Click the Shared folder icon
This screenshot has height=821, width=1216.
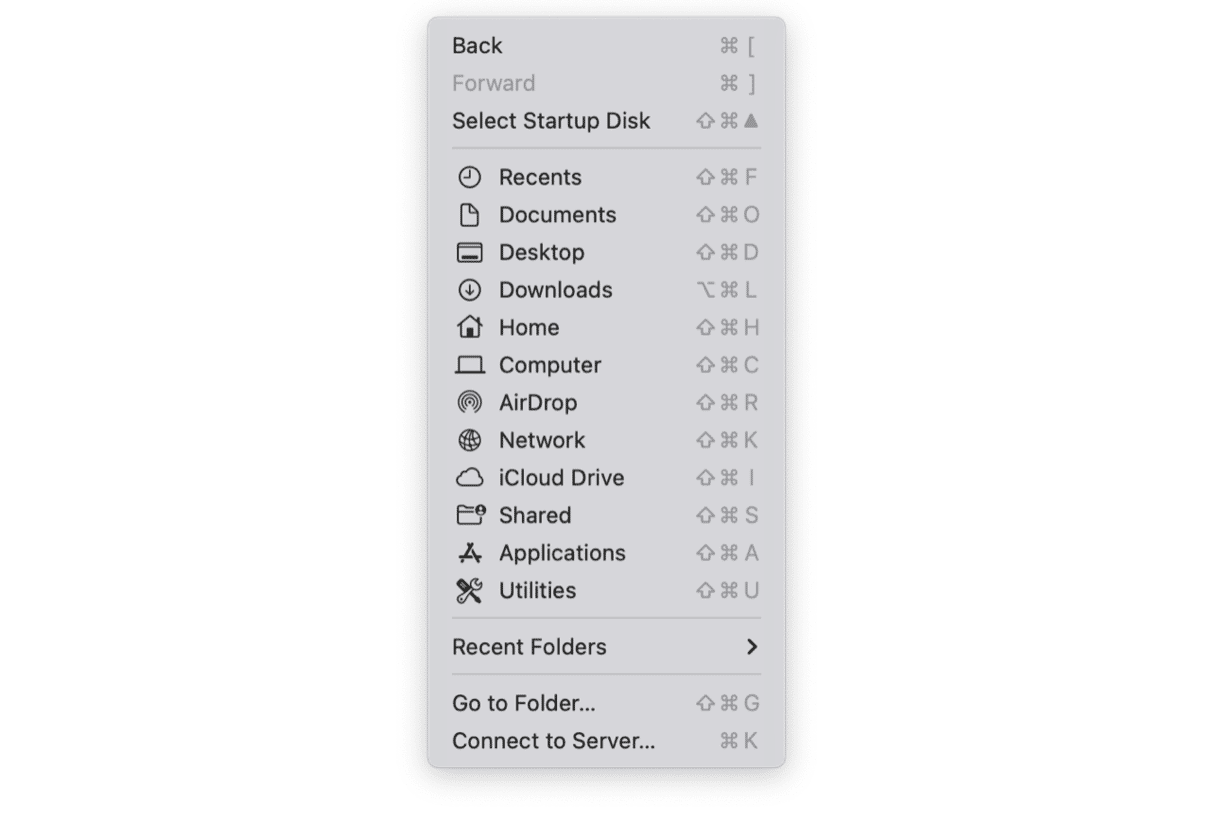pyautogui.click(x=470, y=515)
